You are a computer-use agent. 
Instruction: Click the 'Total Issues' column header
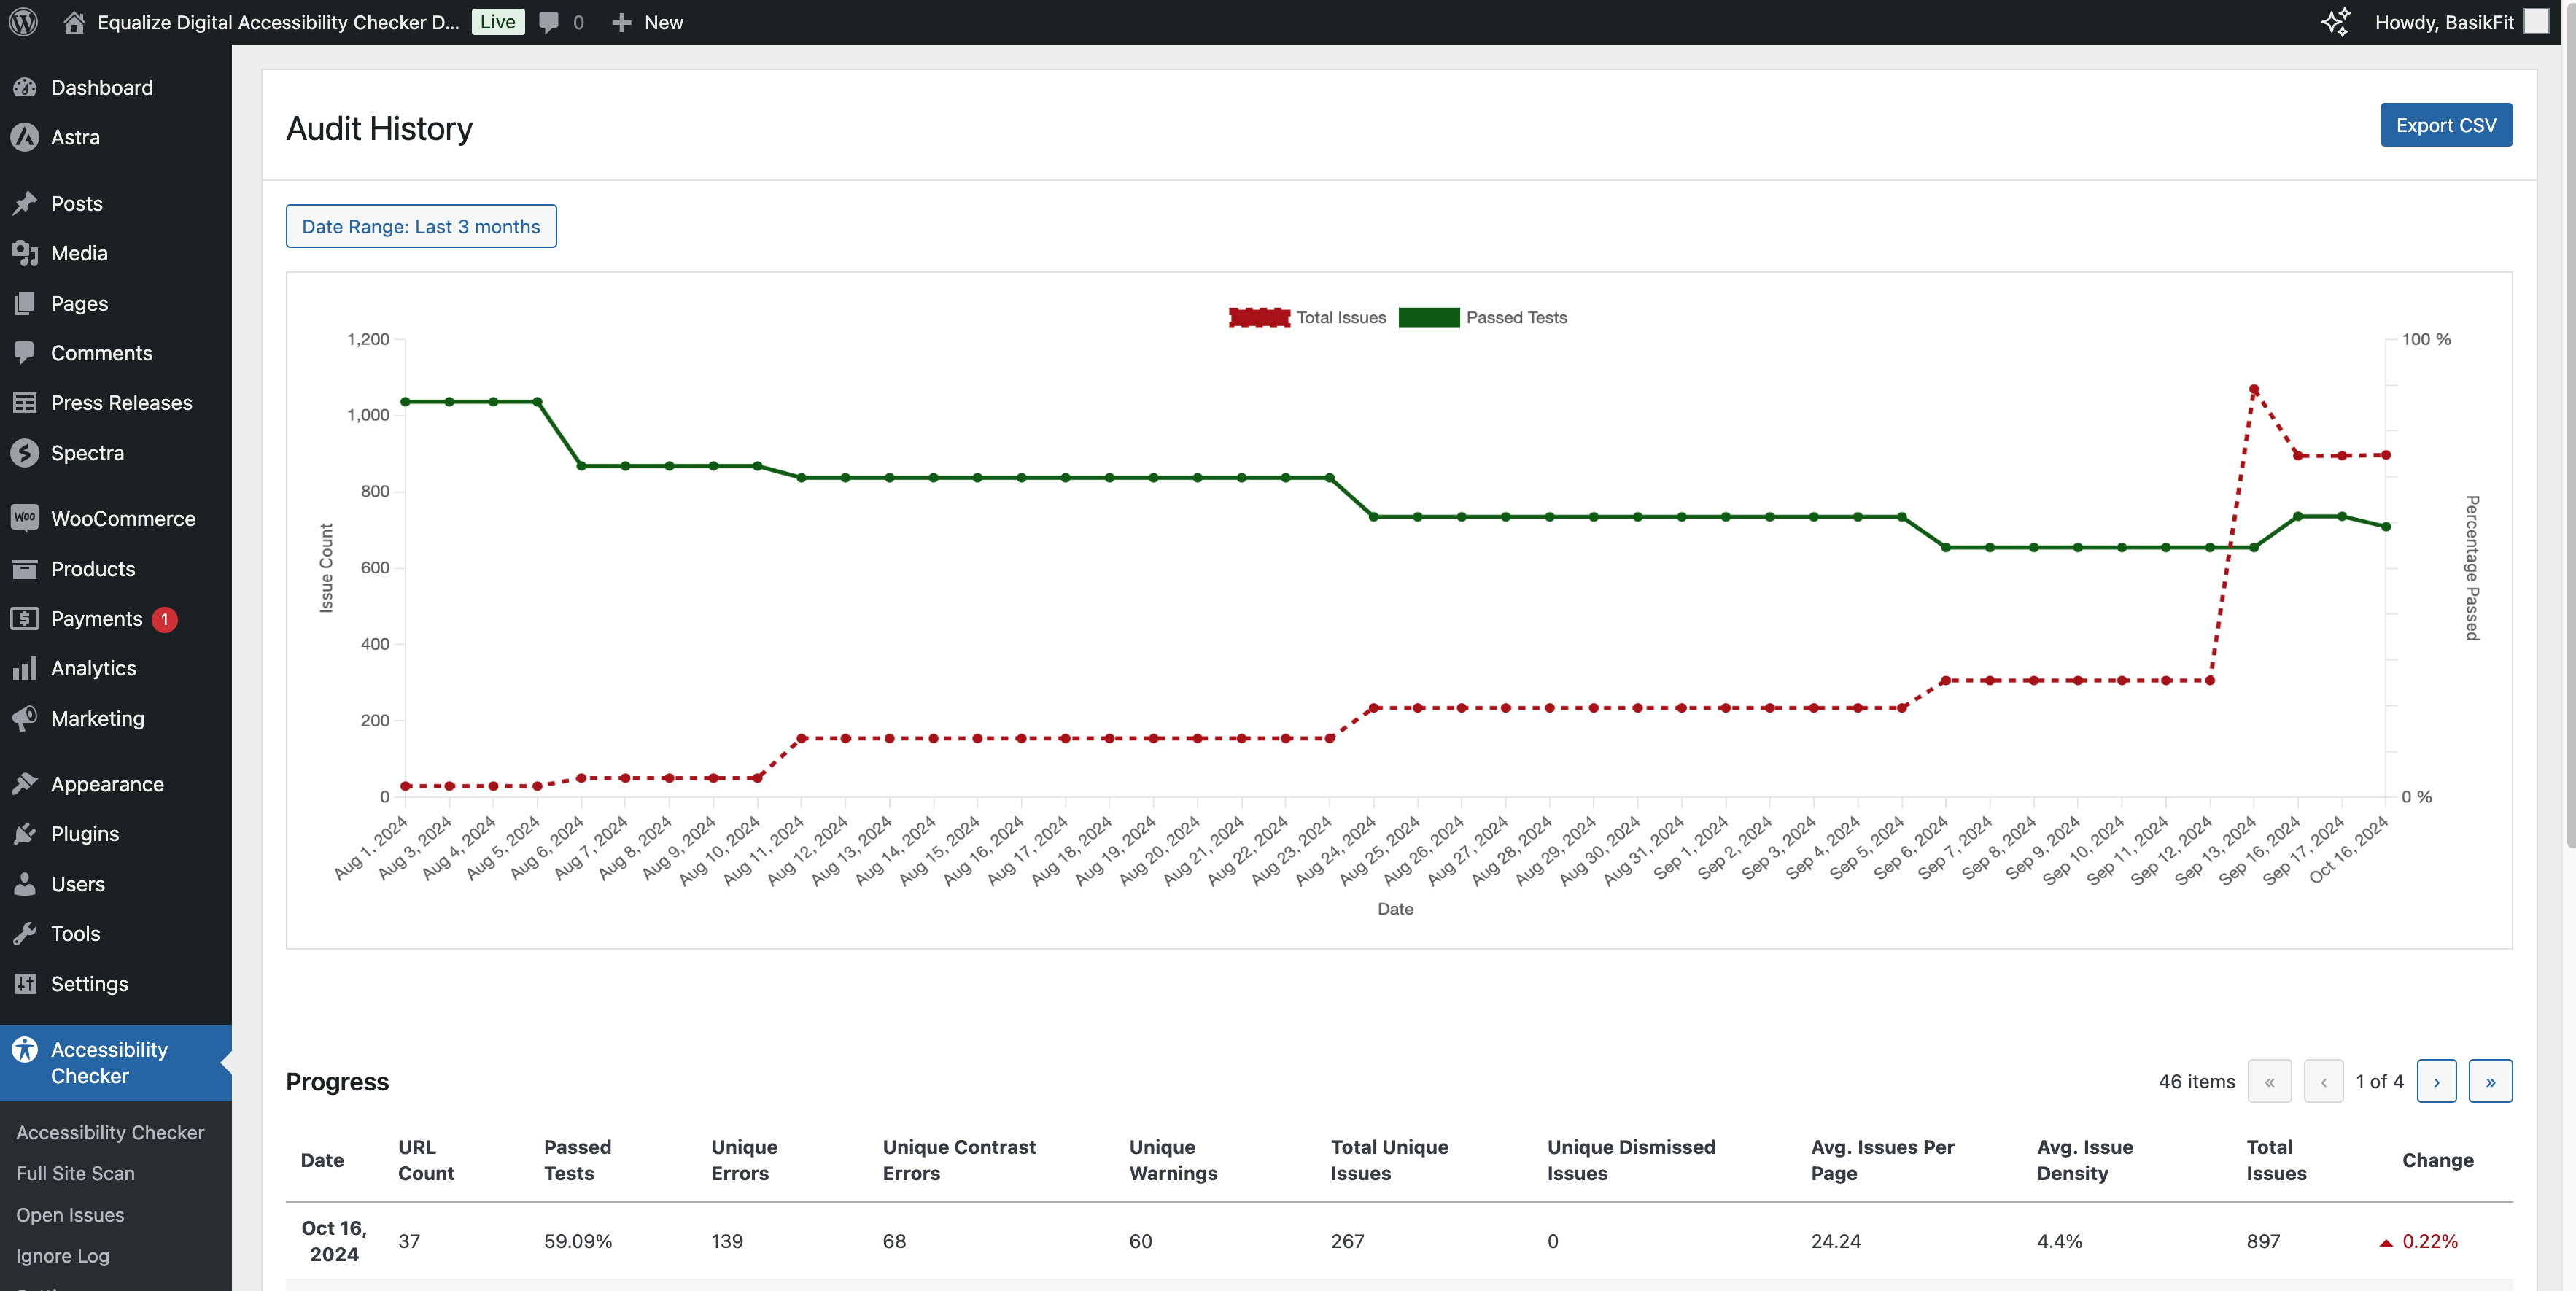pyautogui.click(x=2276, y=1160)
